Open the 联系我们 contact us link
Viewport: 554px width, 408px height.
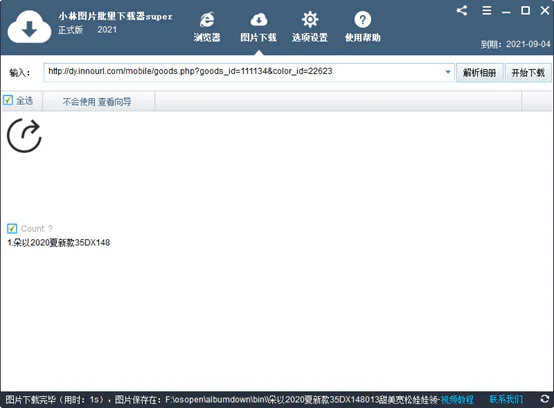[506, 399]
